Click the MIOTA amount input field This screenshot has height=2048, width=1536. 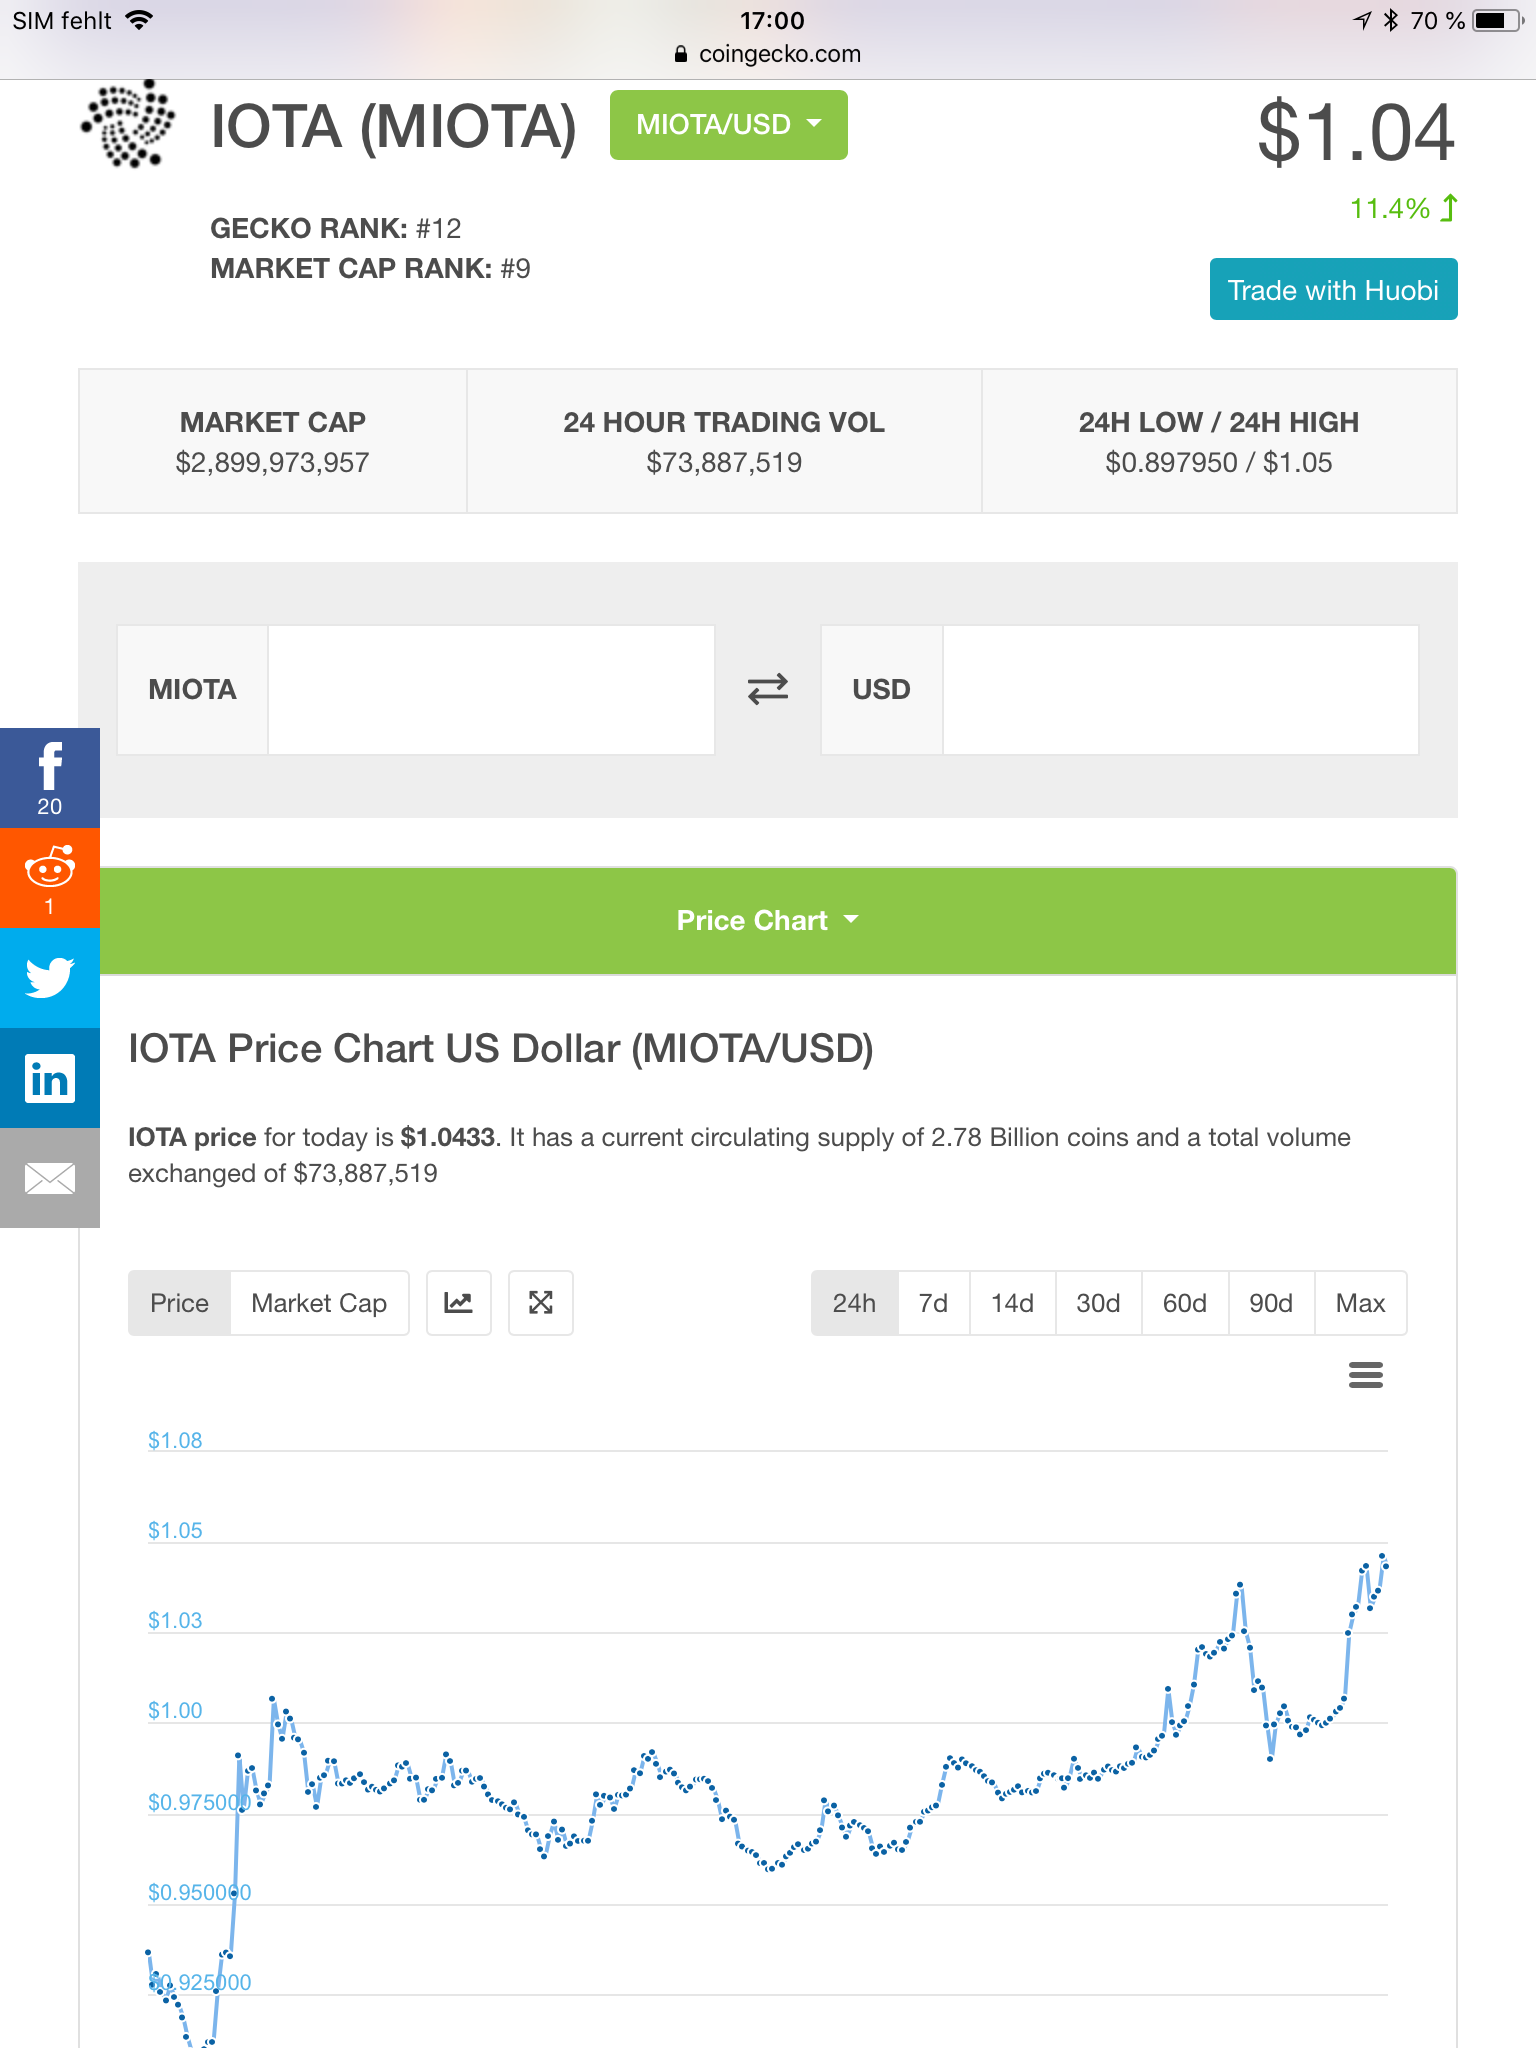[x=491, y=690]
